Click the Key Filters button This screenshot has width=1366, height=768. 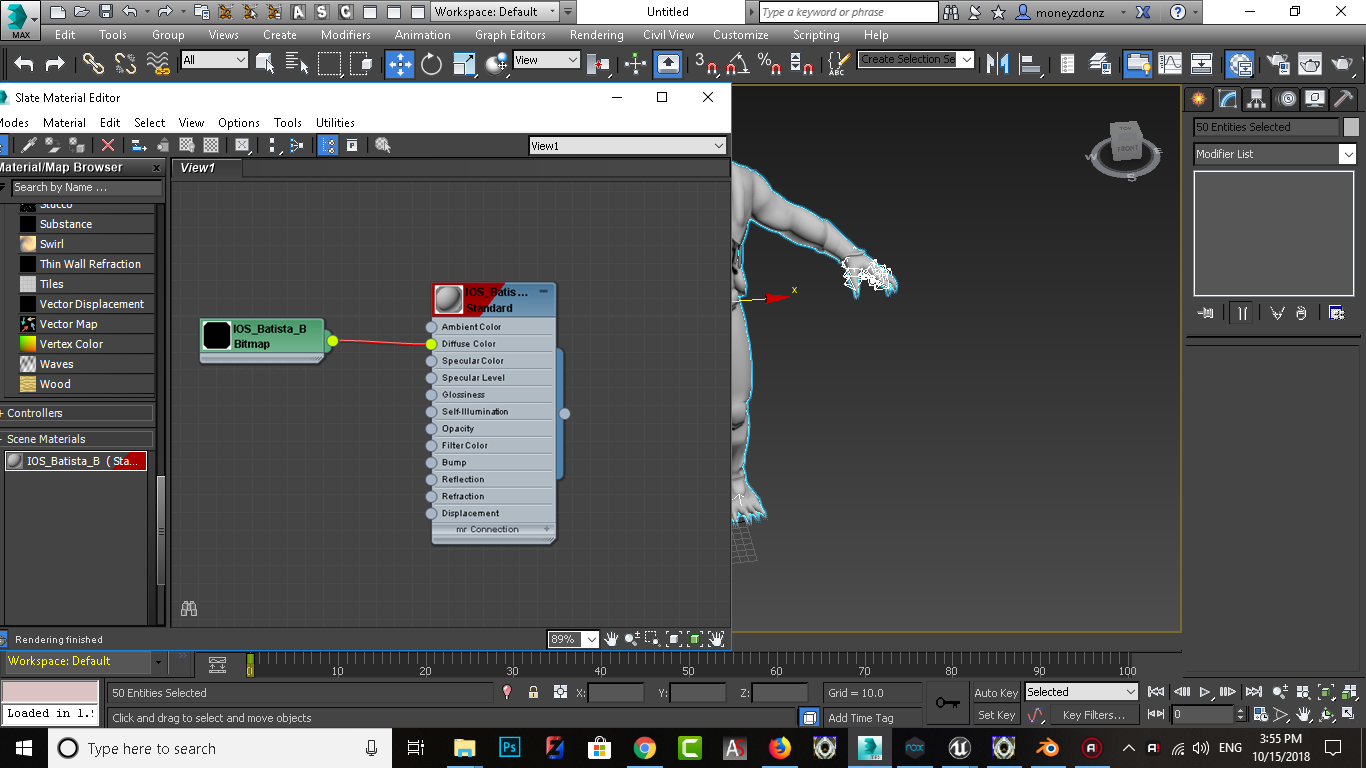[x=1093, y=715]
